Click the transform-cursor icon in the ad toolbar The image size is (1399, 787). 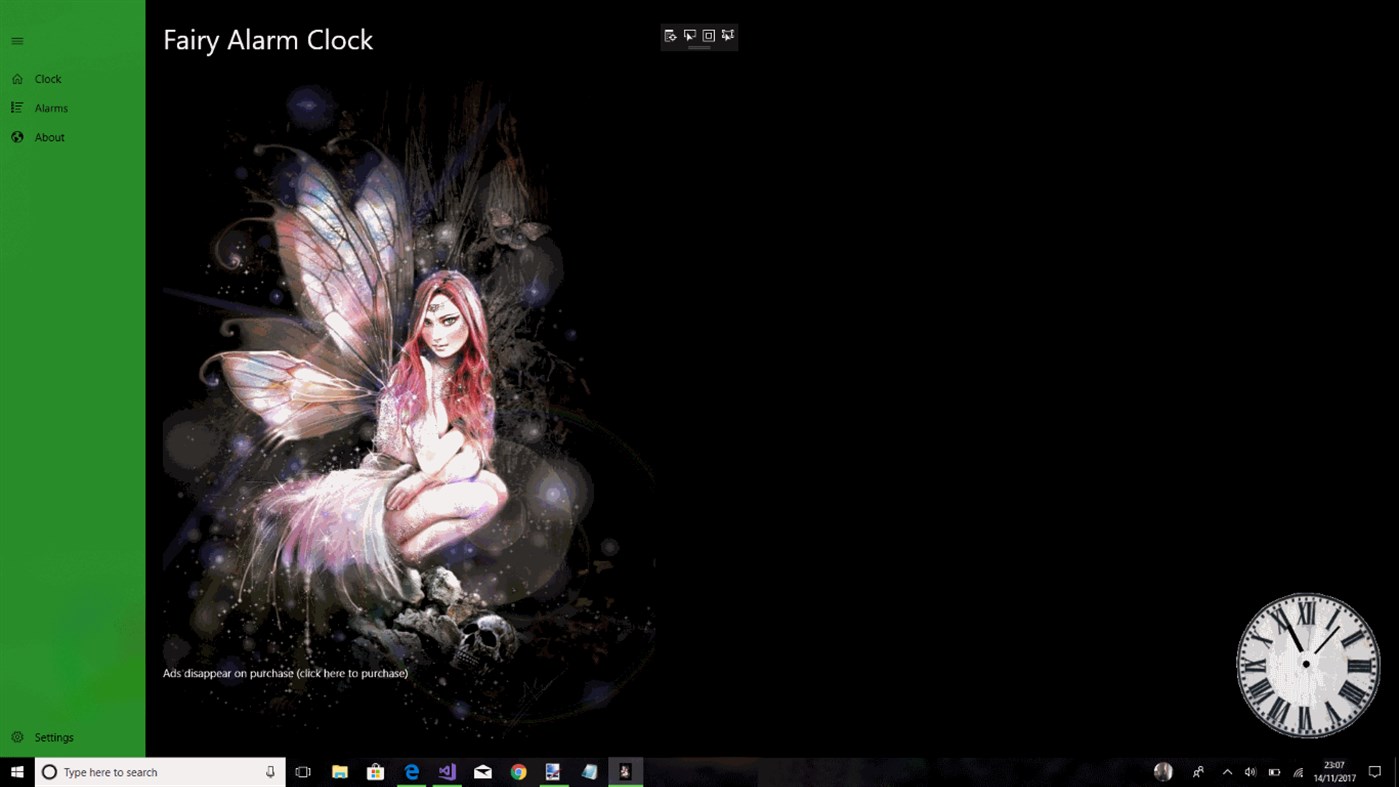tap(727, 36)
